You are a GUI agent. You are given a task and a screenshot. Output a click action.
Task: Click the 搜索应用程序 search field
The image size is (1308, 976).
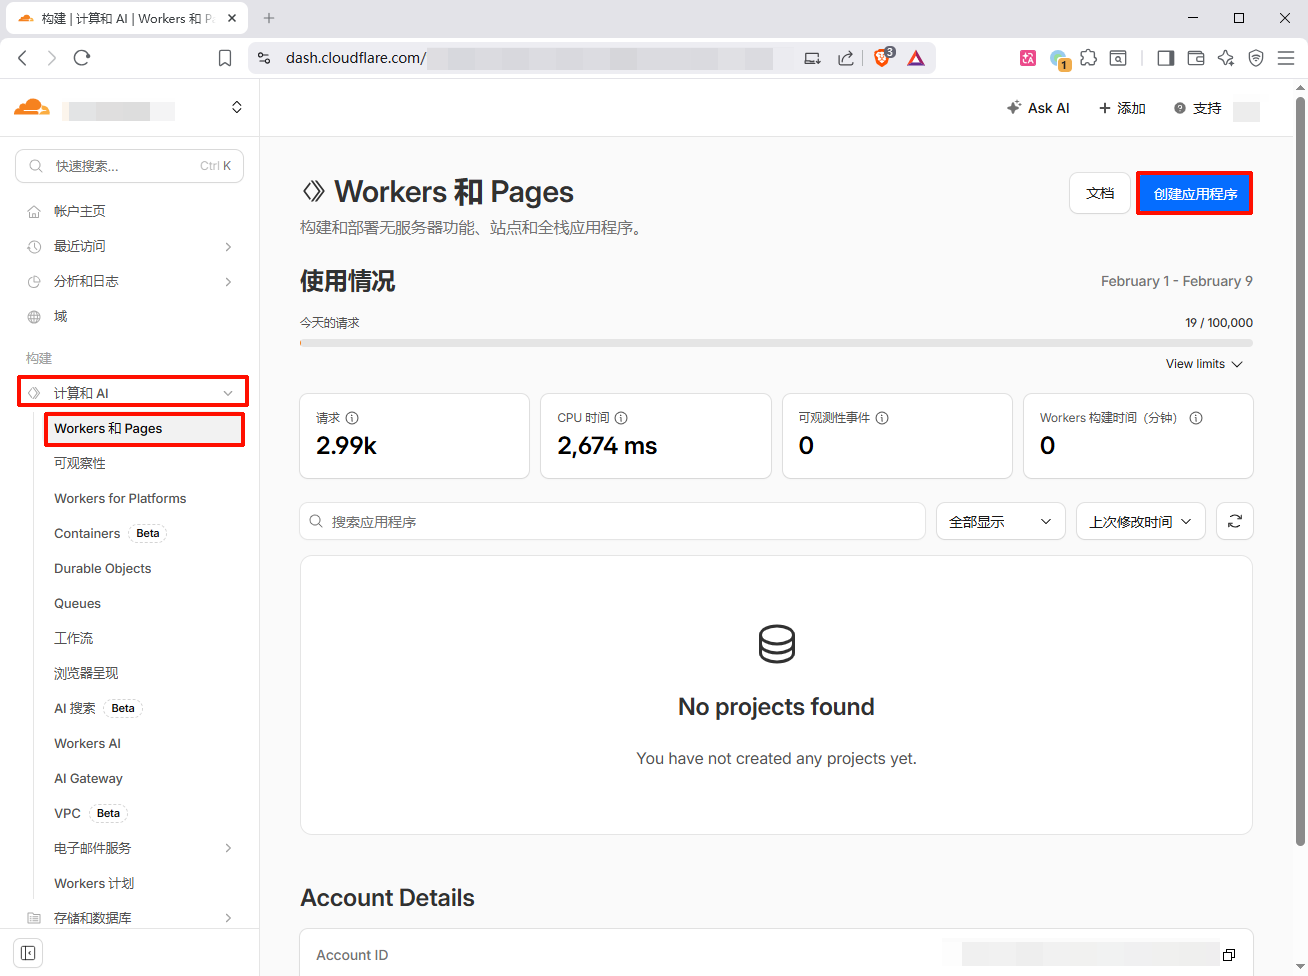(612, 521)
